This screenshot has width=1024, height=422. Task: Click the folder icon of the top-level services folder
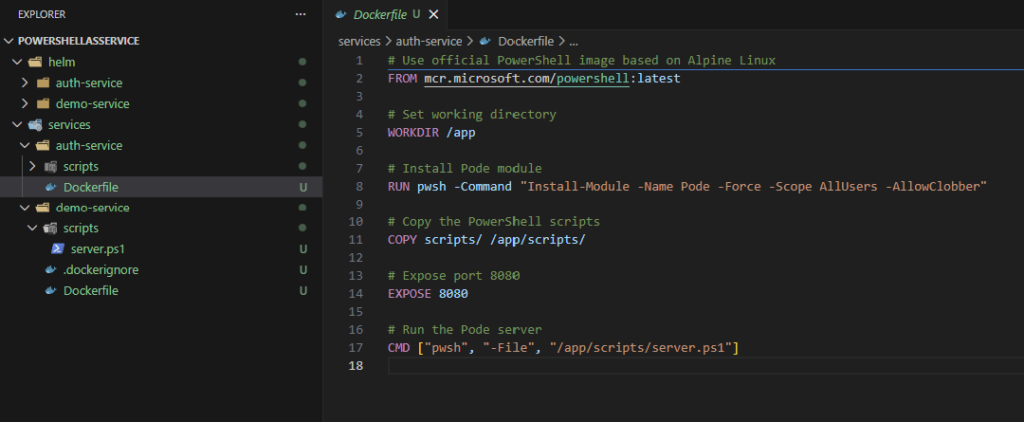35,125
